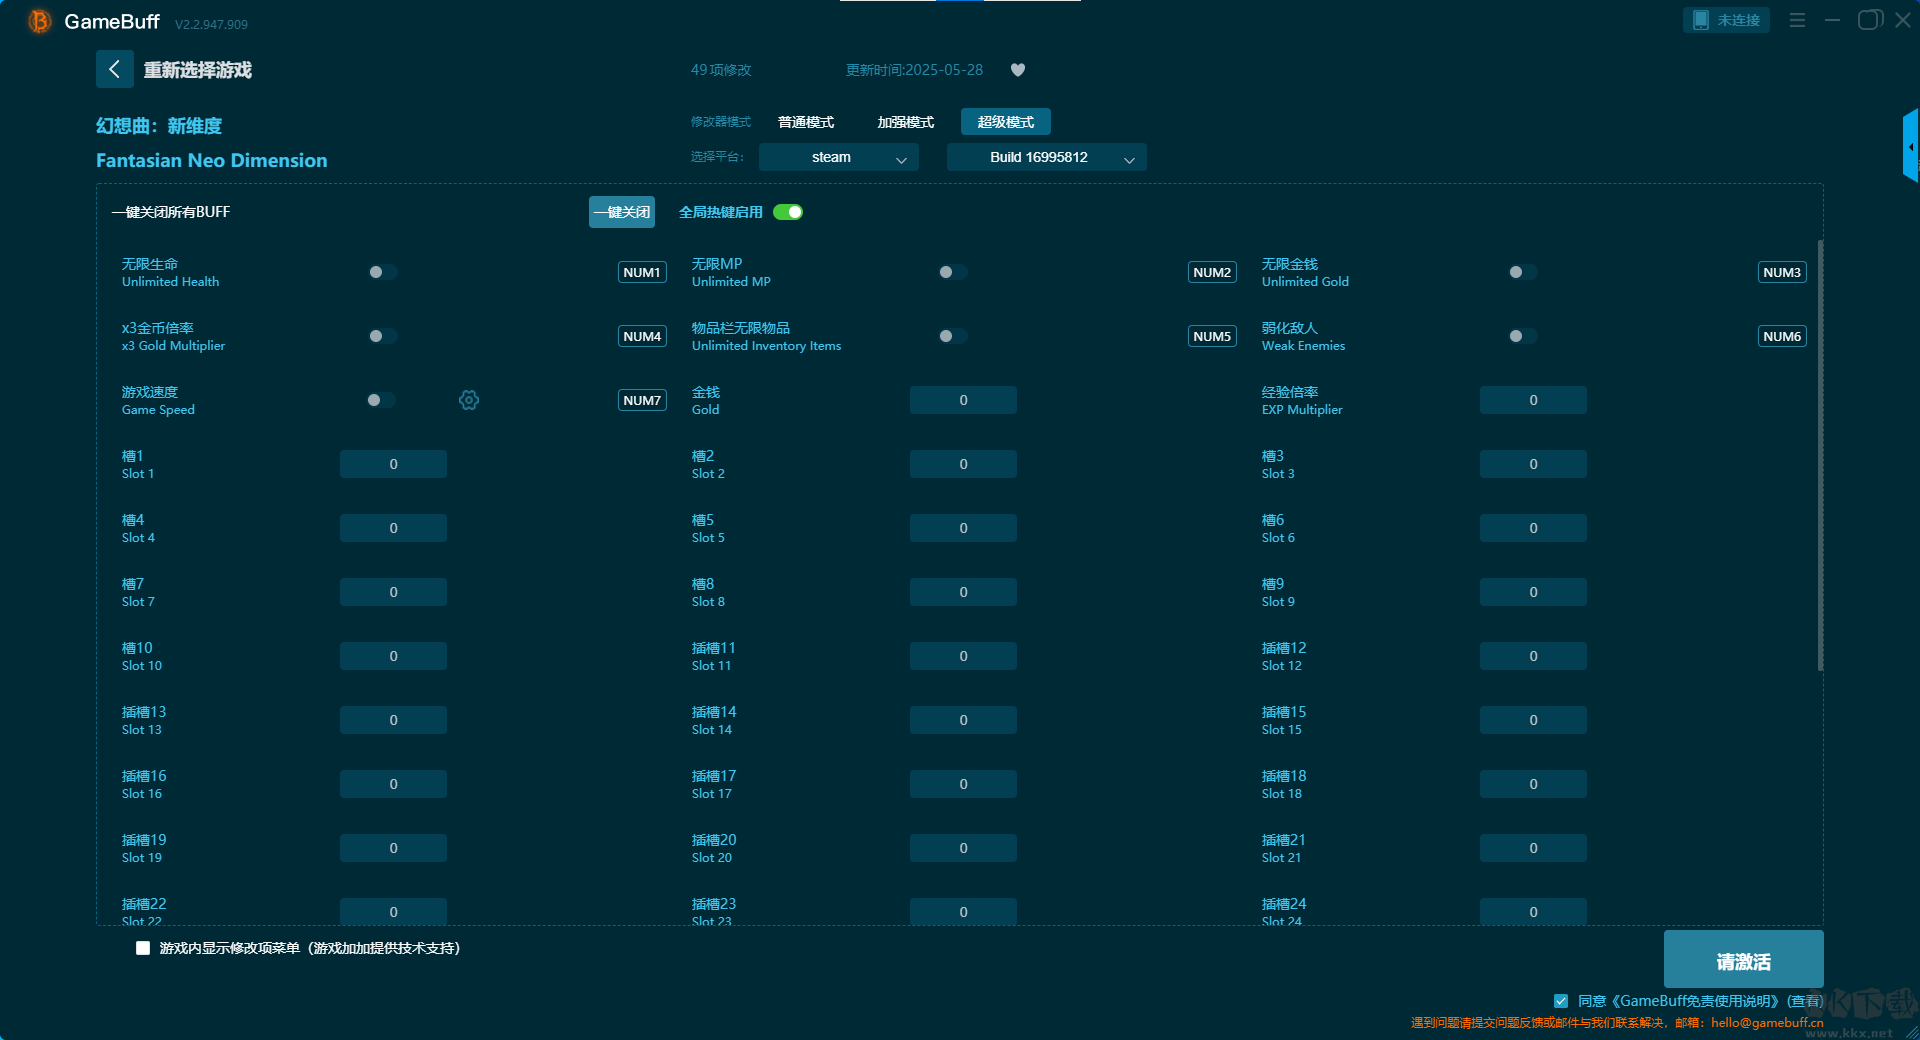This screenshot has height=1040, width=1920.
Task: Click the Gold value input field
Action: pyautogui.click(x=963, y=400)
